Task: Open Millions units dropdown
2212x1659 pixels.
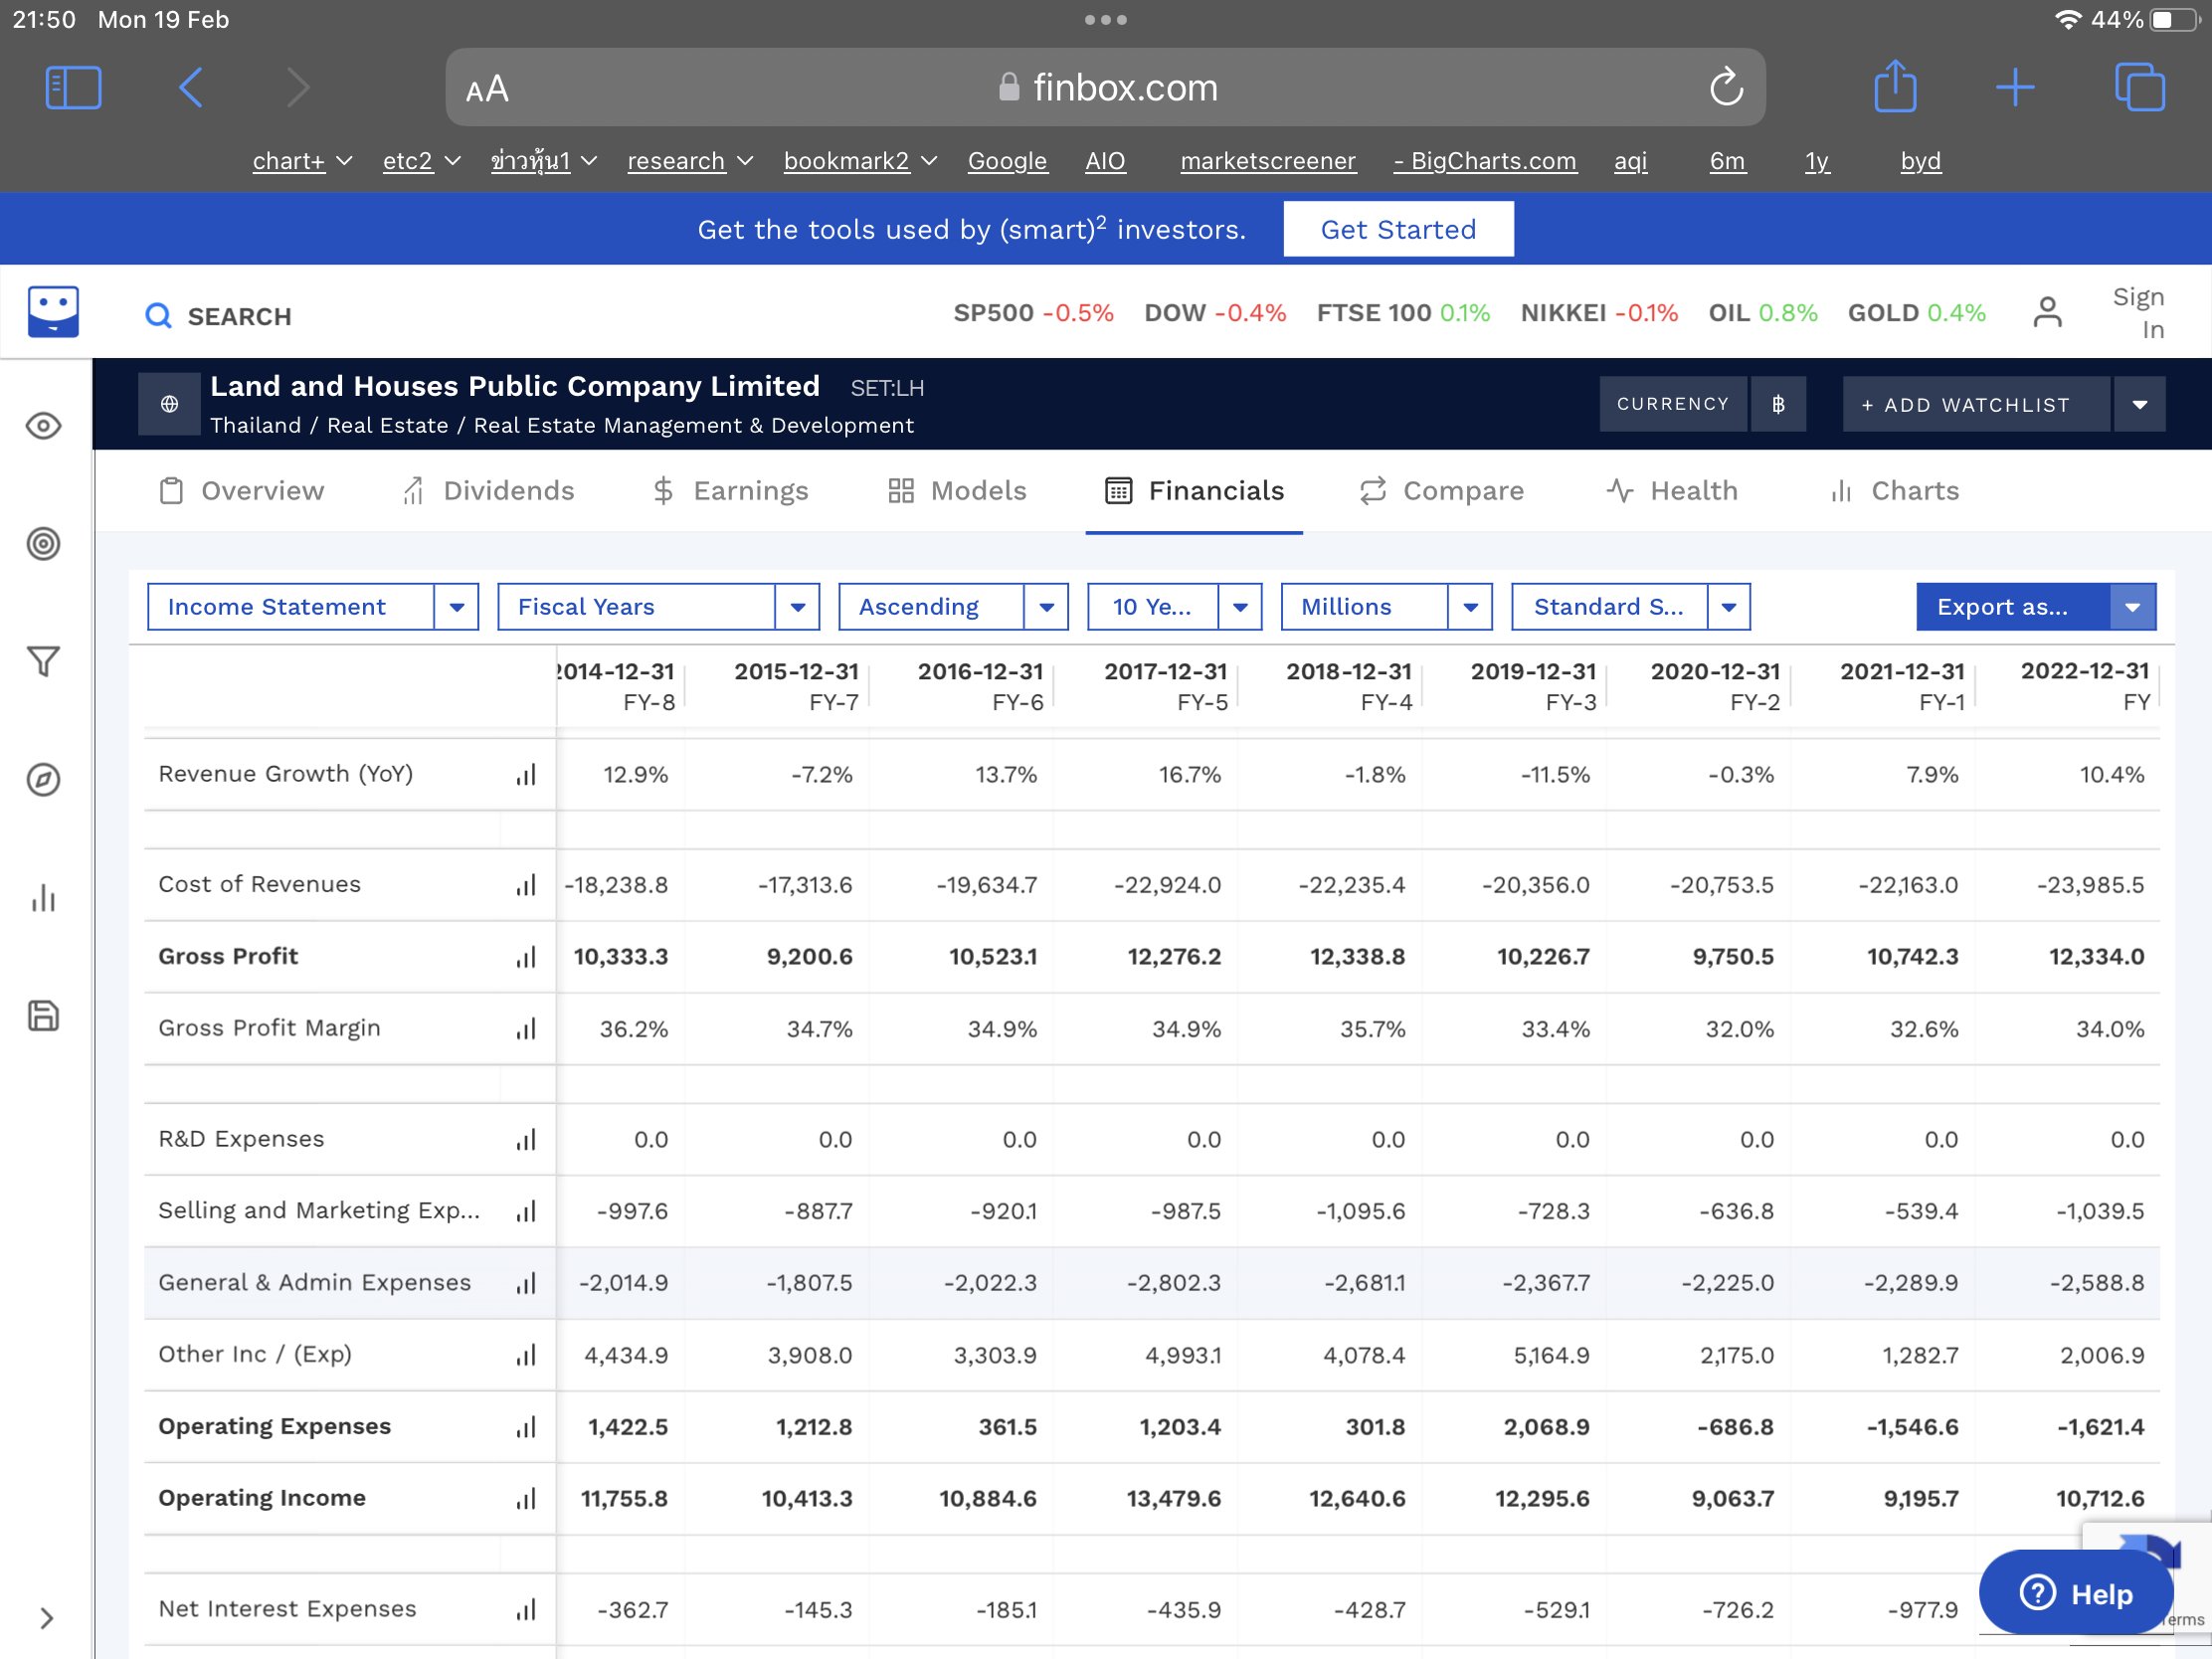Action: [x=1386, y=607]
